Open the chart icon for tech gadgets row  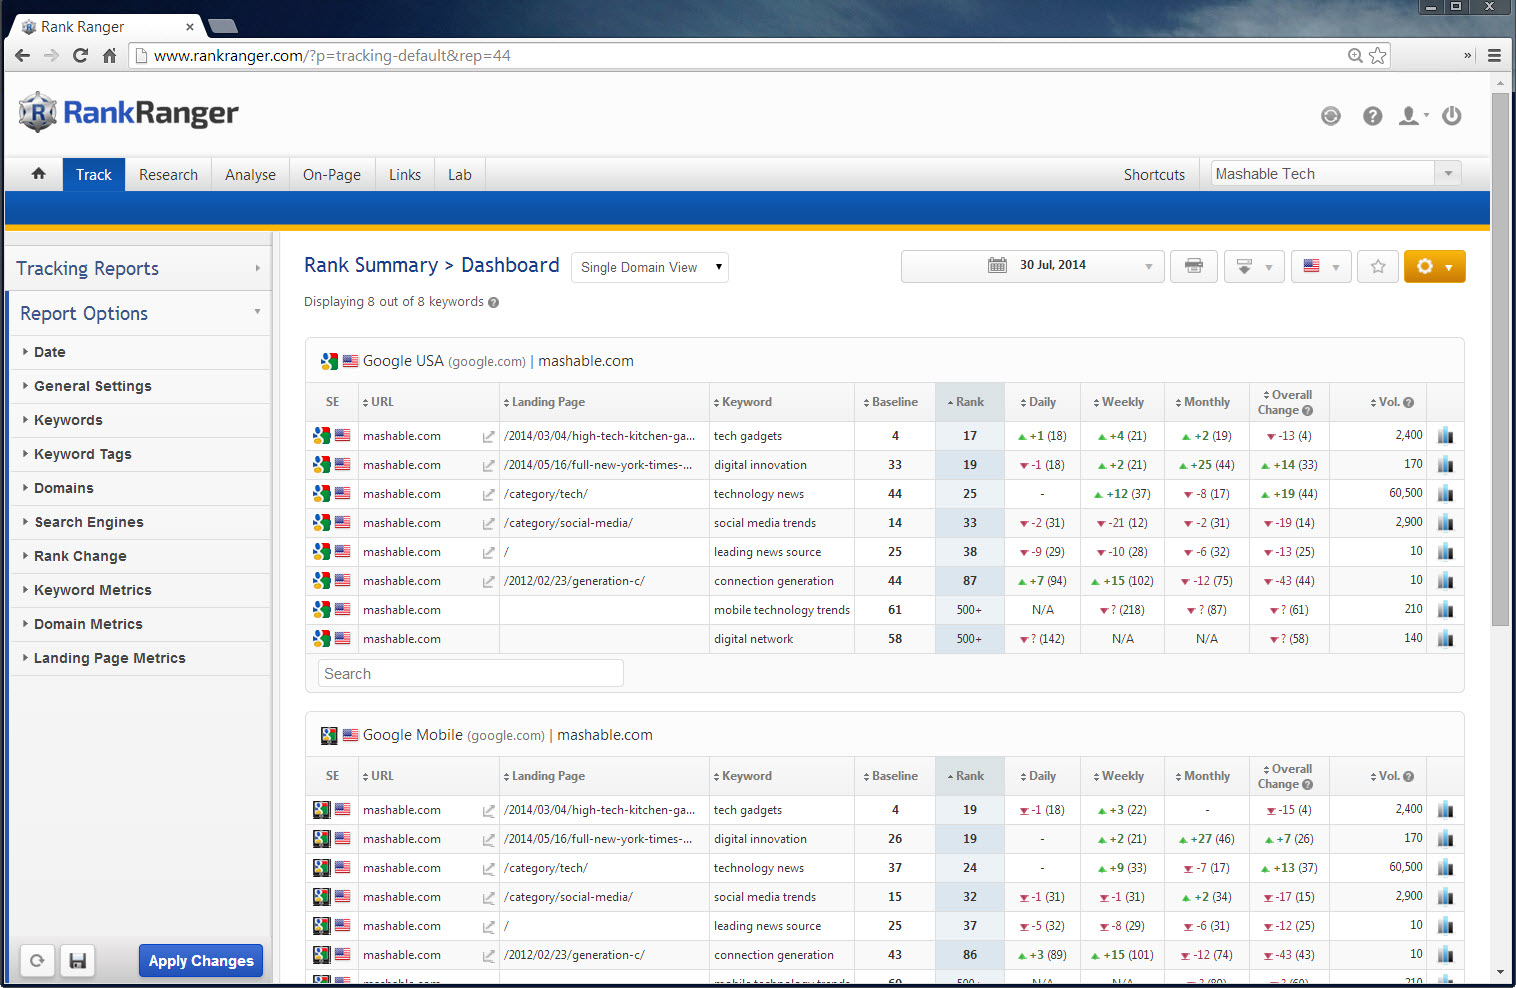1445,436
